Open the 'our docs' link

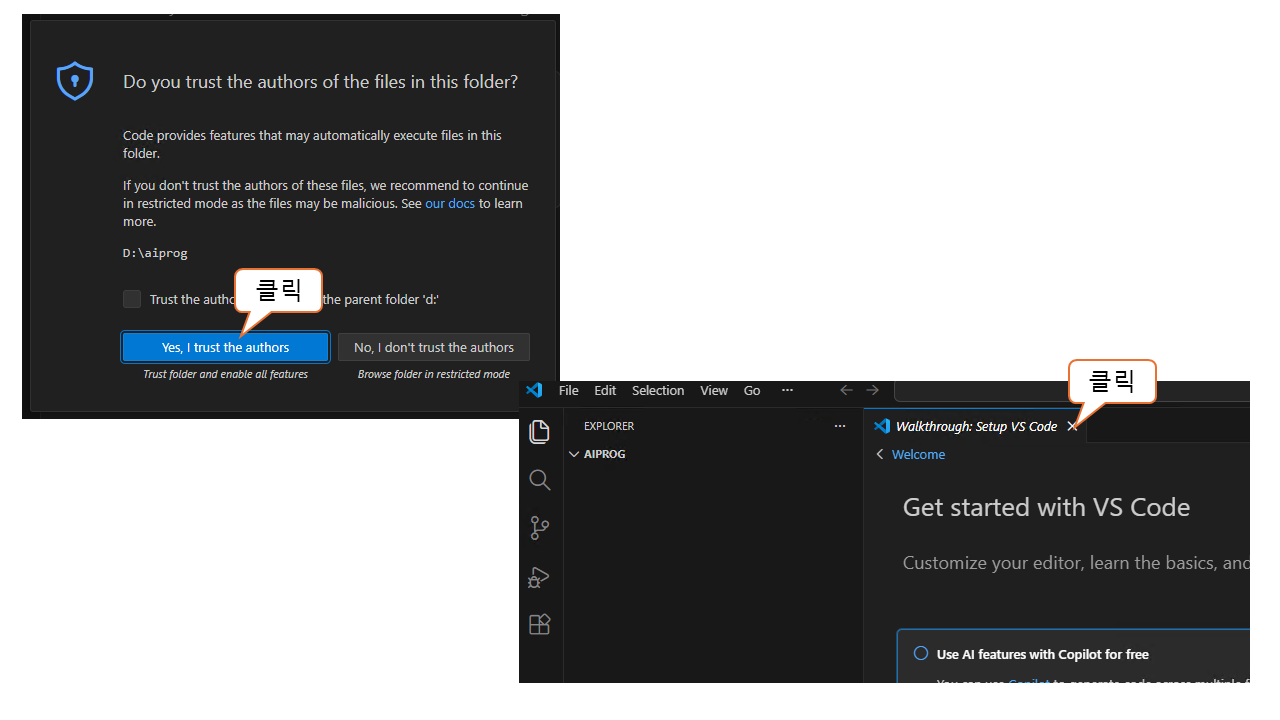(450, 203)
